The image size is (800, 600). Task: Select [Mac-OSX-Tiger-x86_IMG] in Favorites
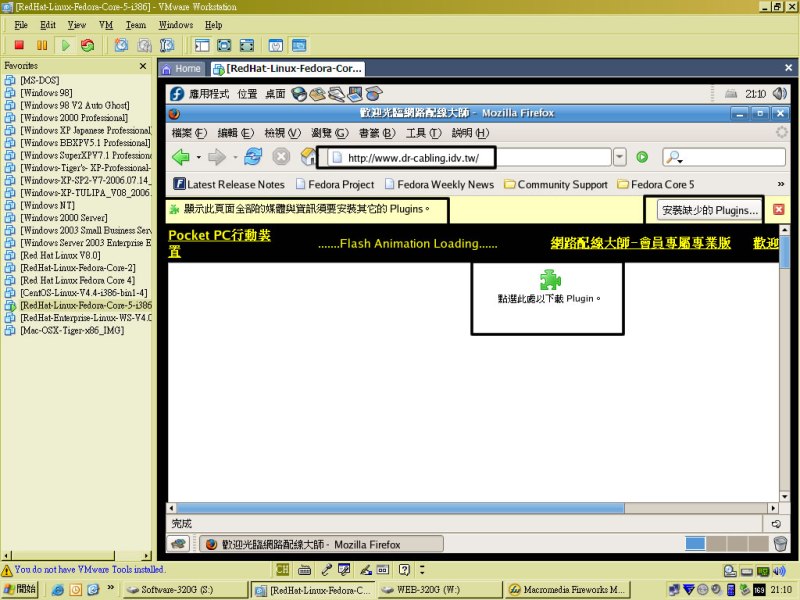(71, 330)
